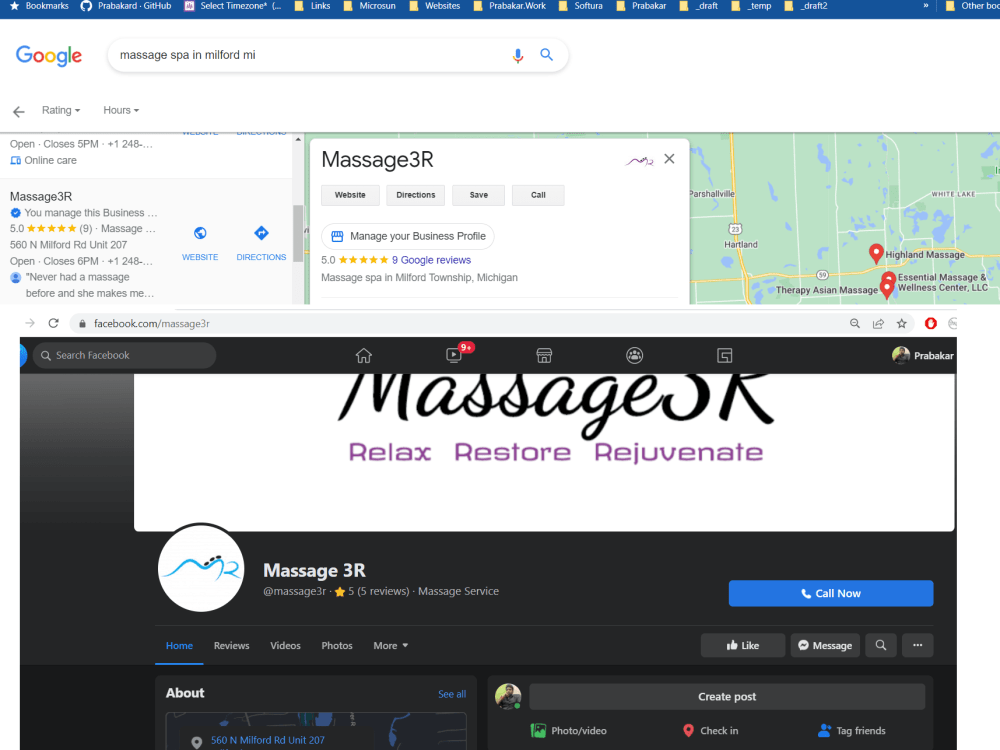Viewport: 1000px width, 750px height.
Task: Select the Massage3R result title in list
Action: pyautogui.click(x=41, y=196)
